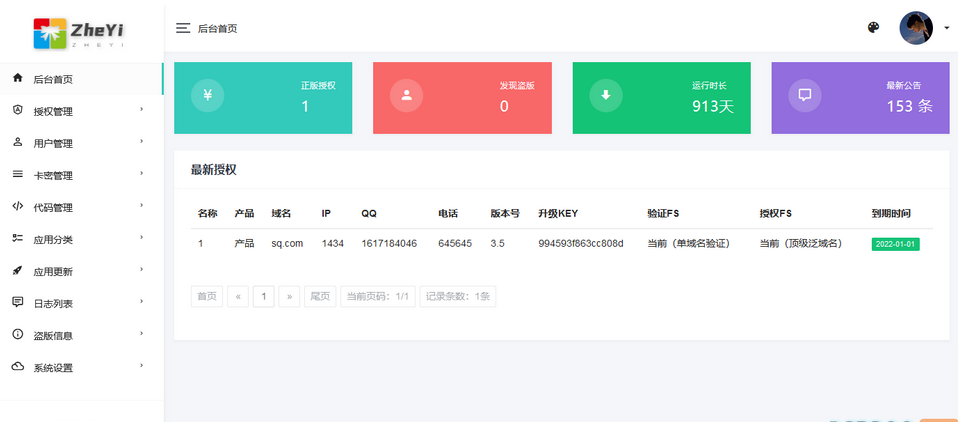Viewport: 961px width, 422px height.
Task: Click the phone number 645645 cell
Action: coord(455,244)
